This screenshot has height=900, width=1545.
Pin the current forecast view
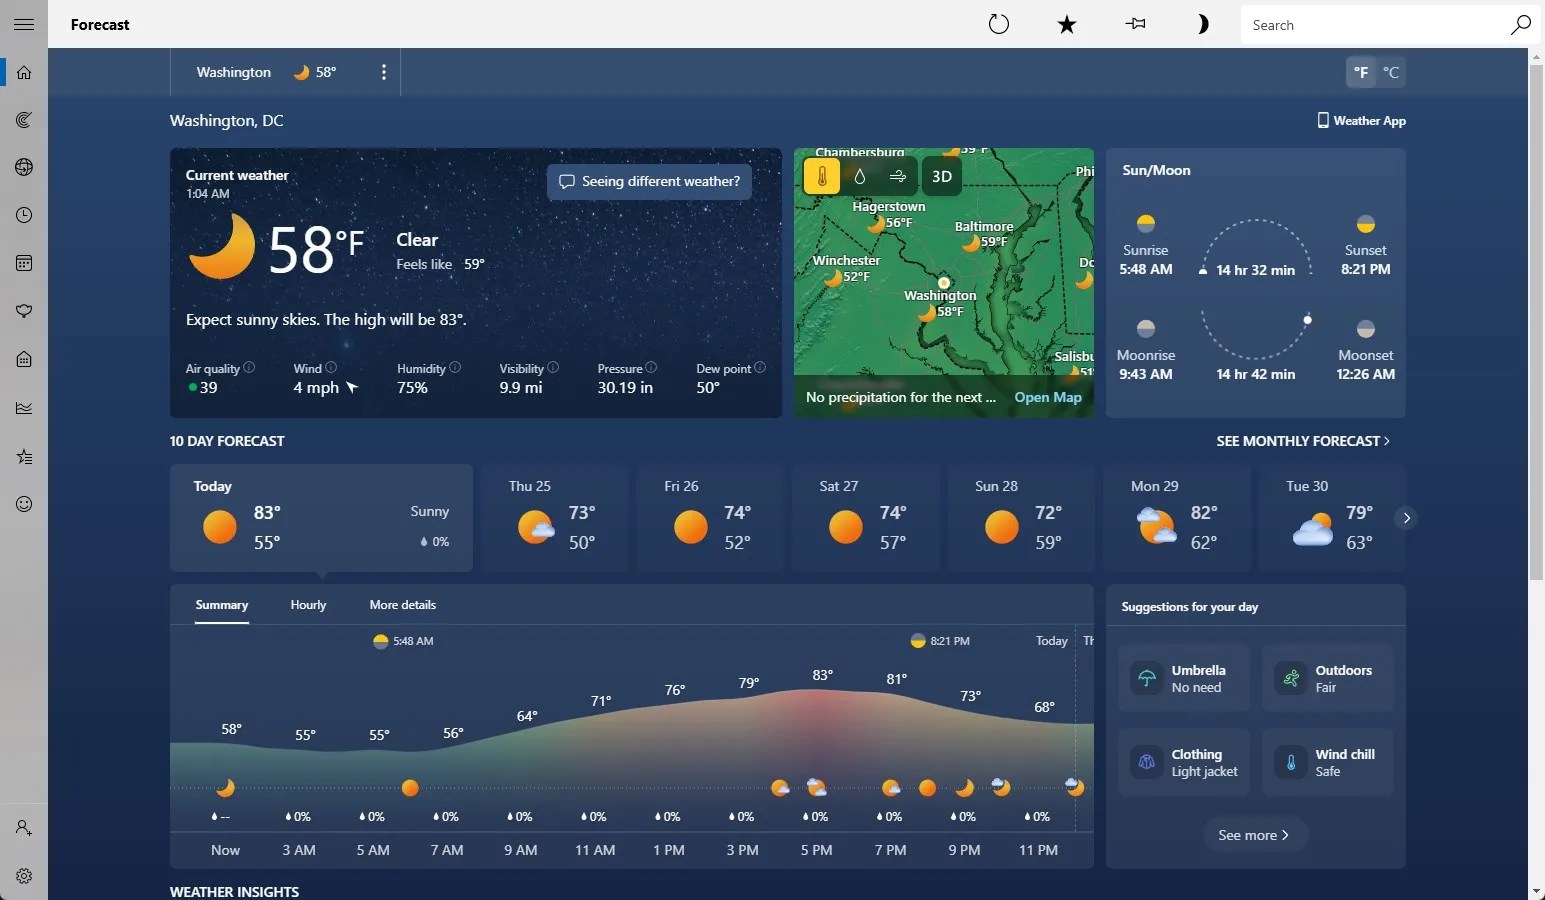(x=1135, y=24)
